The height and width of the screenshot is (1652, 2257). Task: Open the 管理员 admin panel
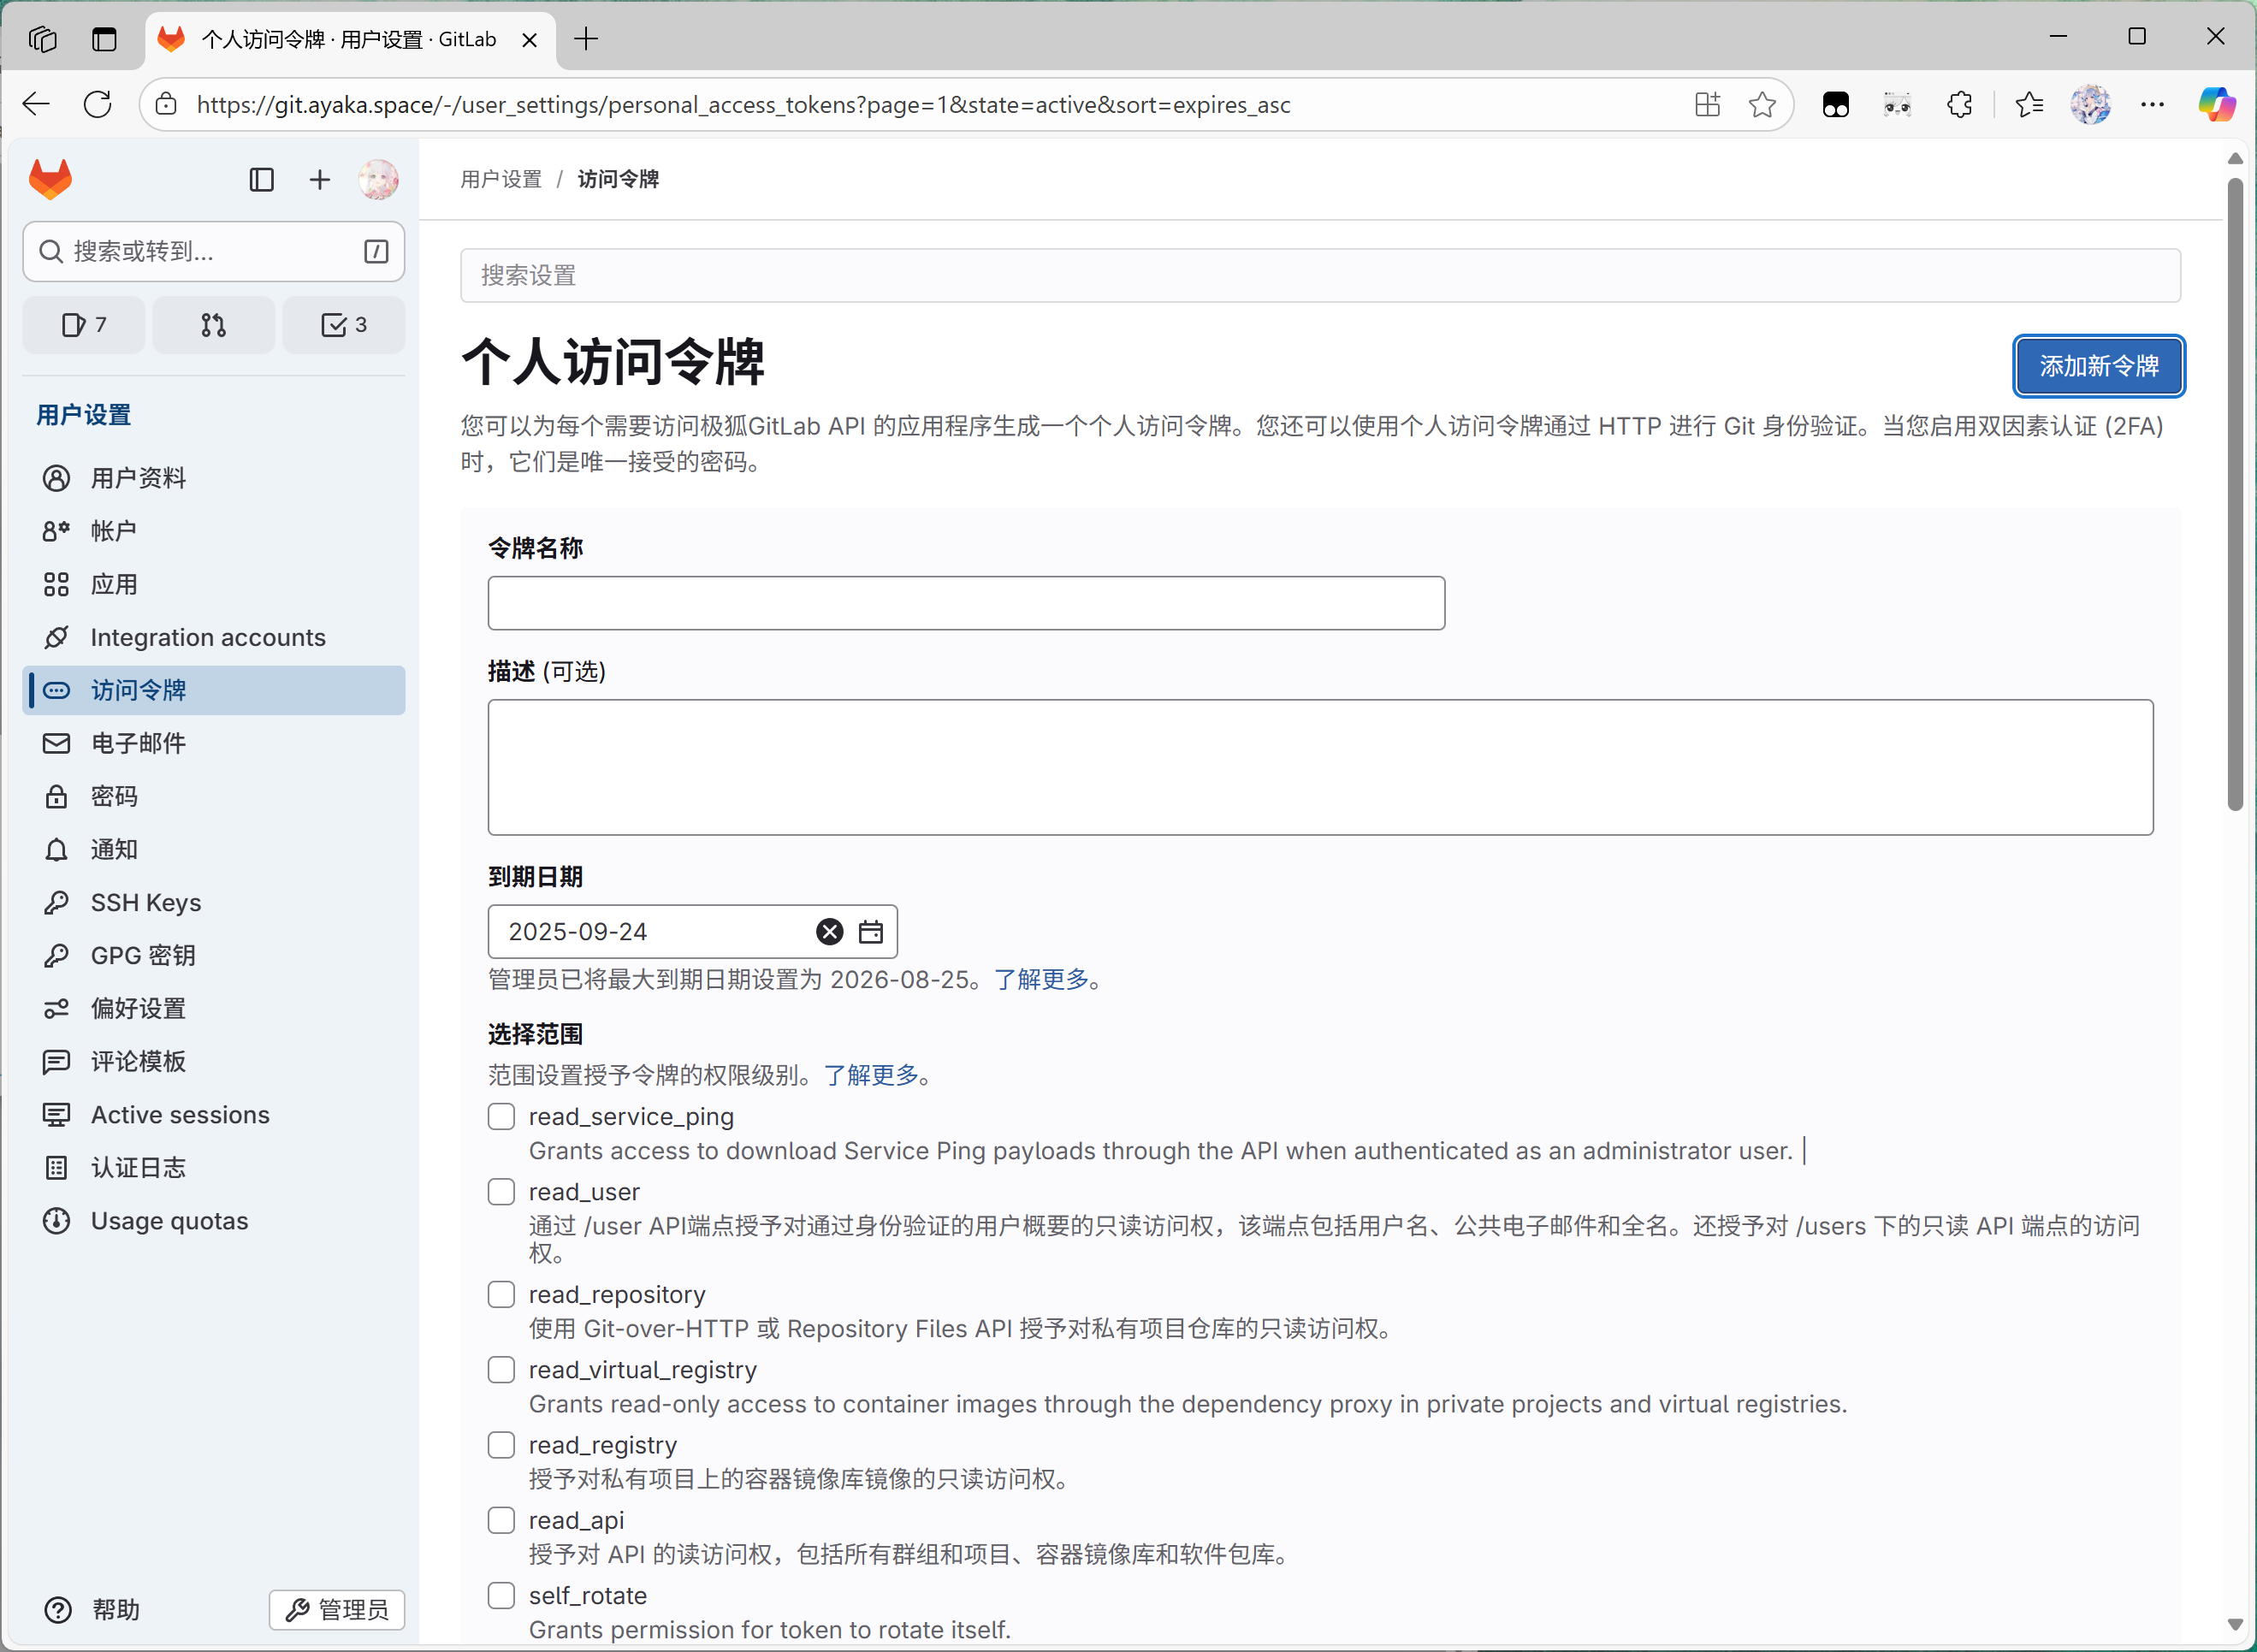pos(336,1610)
